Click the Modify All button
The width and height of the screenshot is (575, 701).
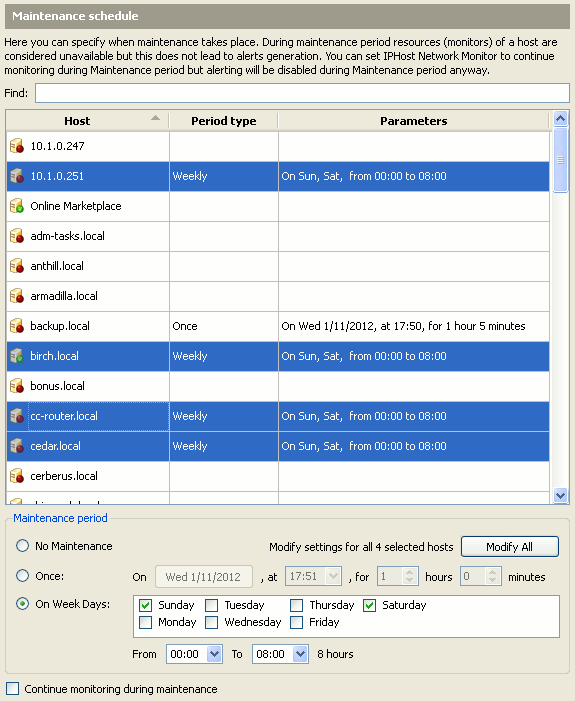[x=510, y=547]
